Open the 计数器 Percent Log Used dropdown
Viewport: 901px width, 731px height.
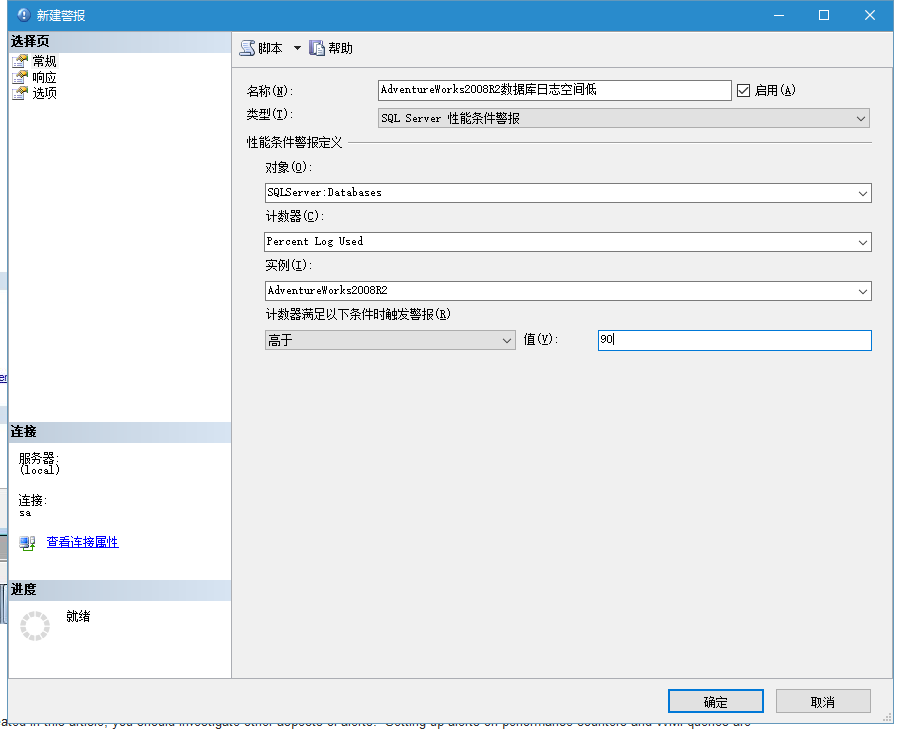click(567, 242)
